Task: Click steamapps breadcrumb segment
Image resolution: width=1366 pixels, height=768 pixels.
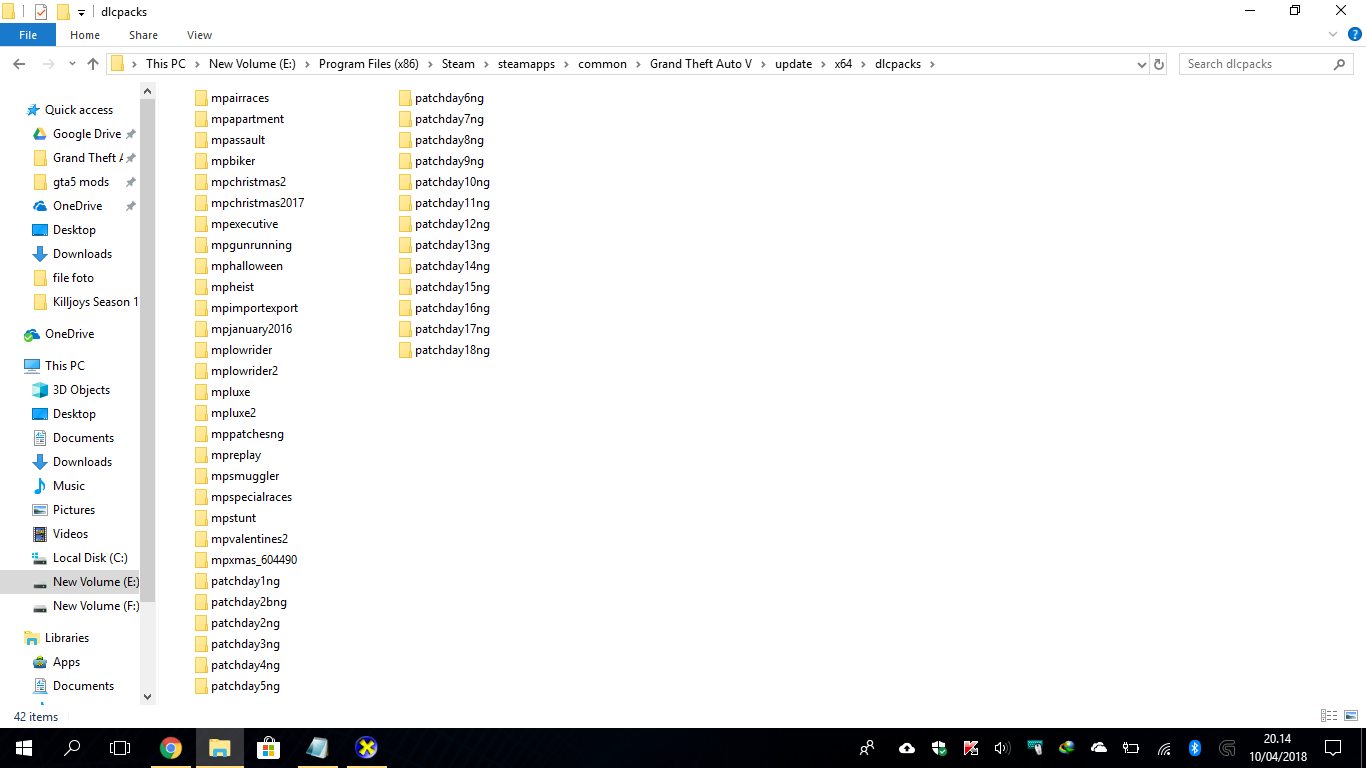Action: [x=526, y=64]
